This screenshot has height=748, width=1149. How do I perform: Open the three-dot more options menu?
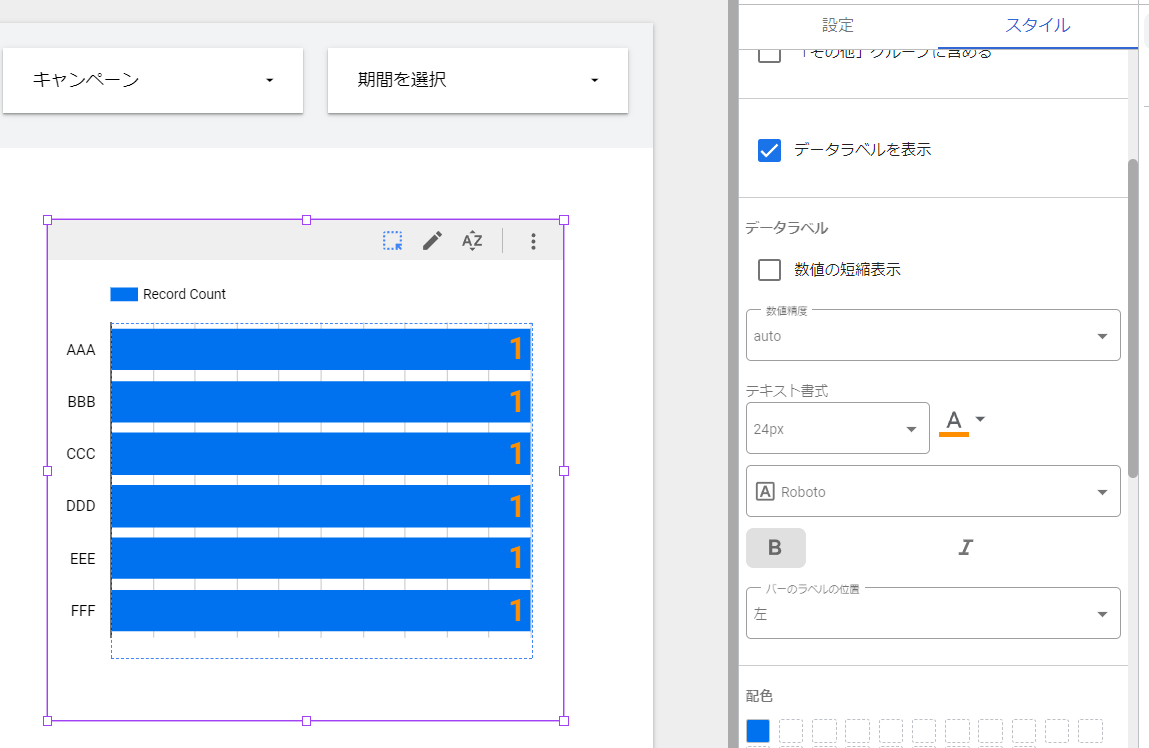coord(533,241)
